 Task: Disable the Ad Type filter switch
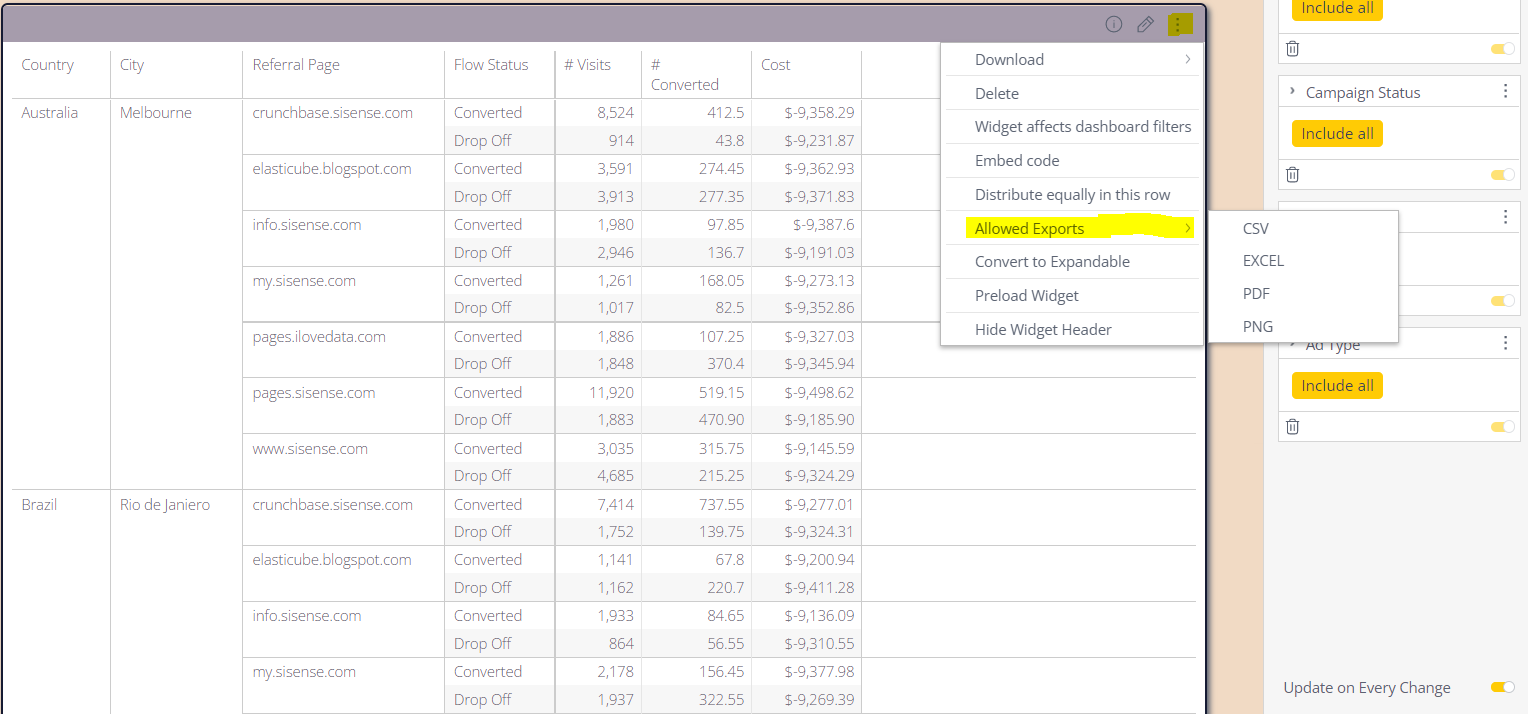coord(1502,427)
